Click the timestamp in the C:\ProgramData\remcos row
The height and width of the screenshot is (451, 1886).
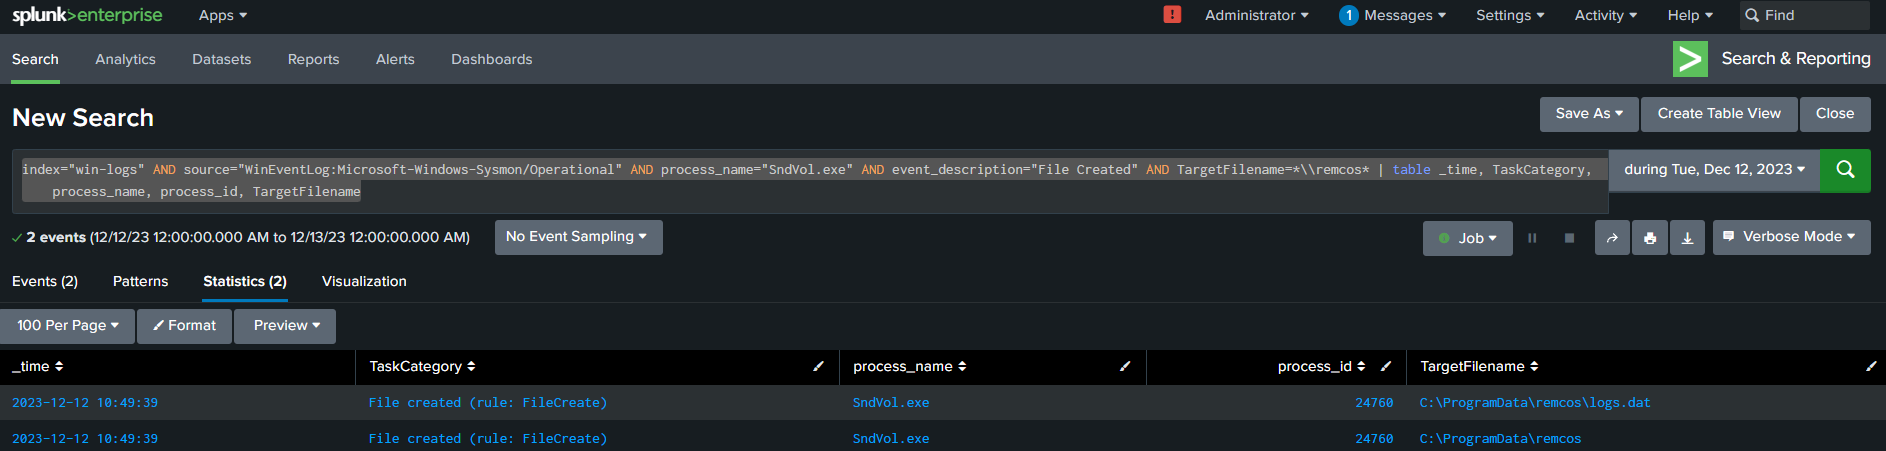point(85,439)
